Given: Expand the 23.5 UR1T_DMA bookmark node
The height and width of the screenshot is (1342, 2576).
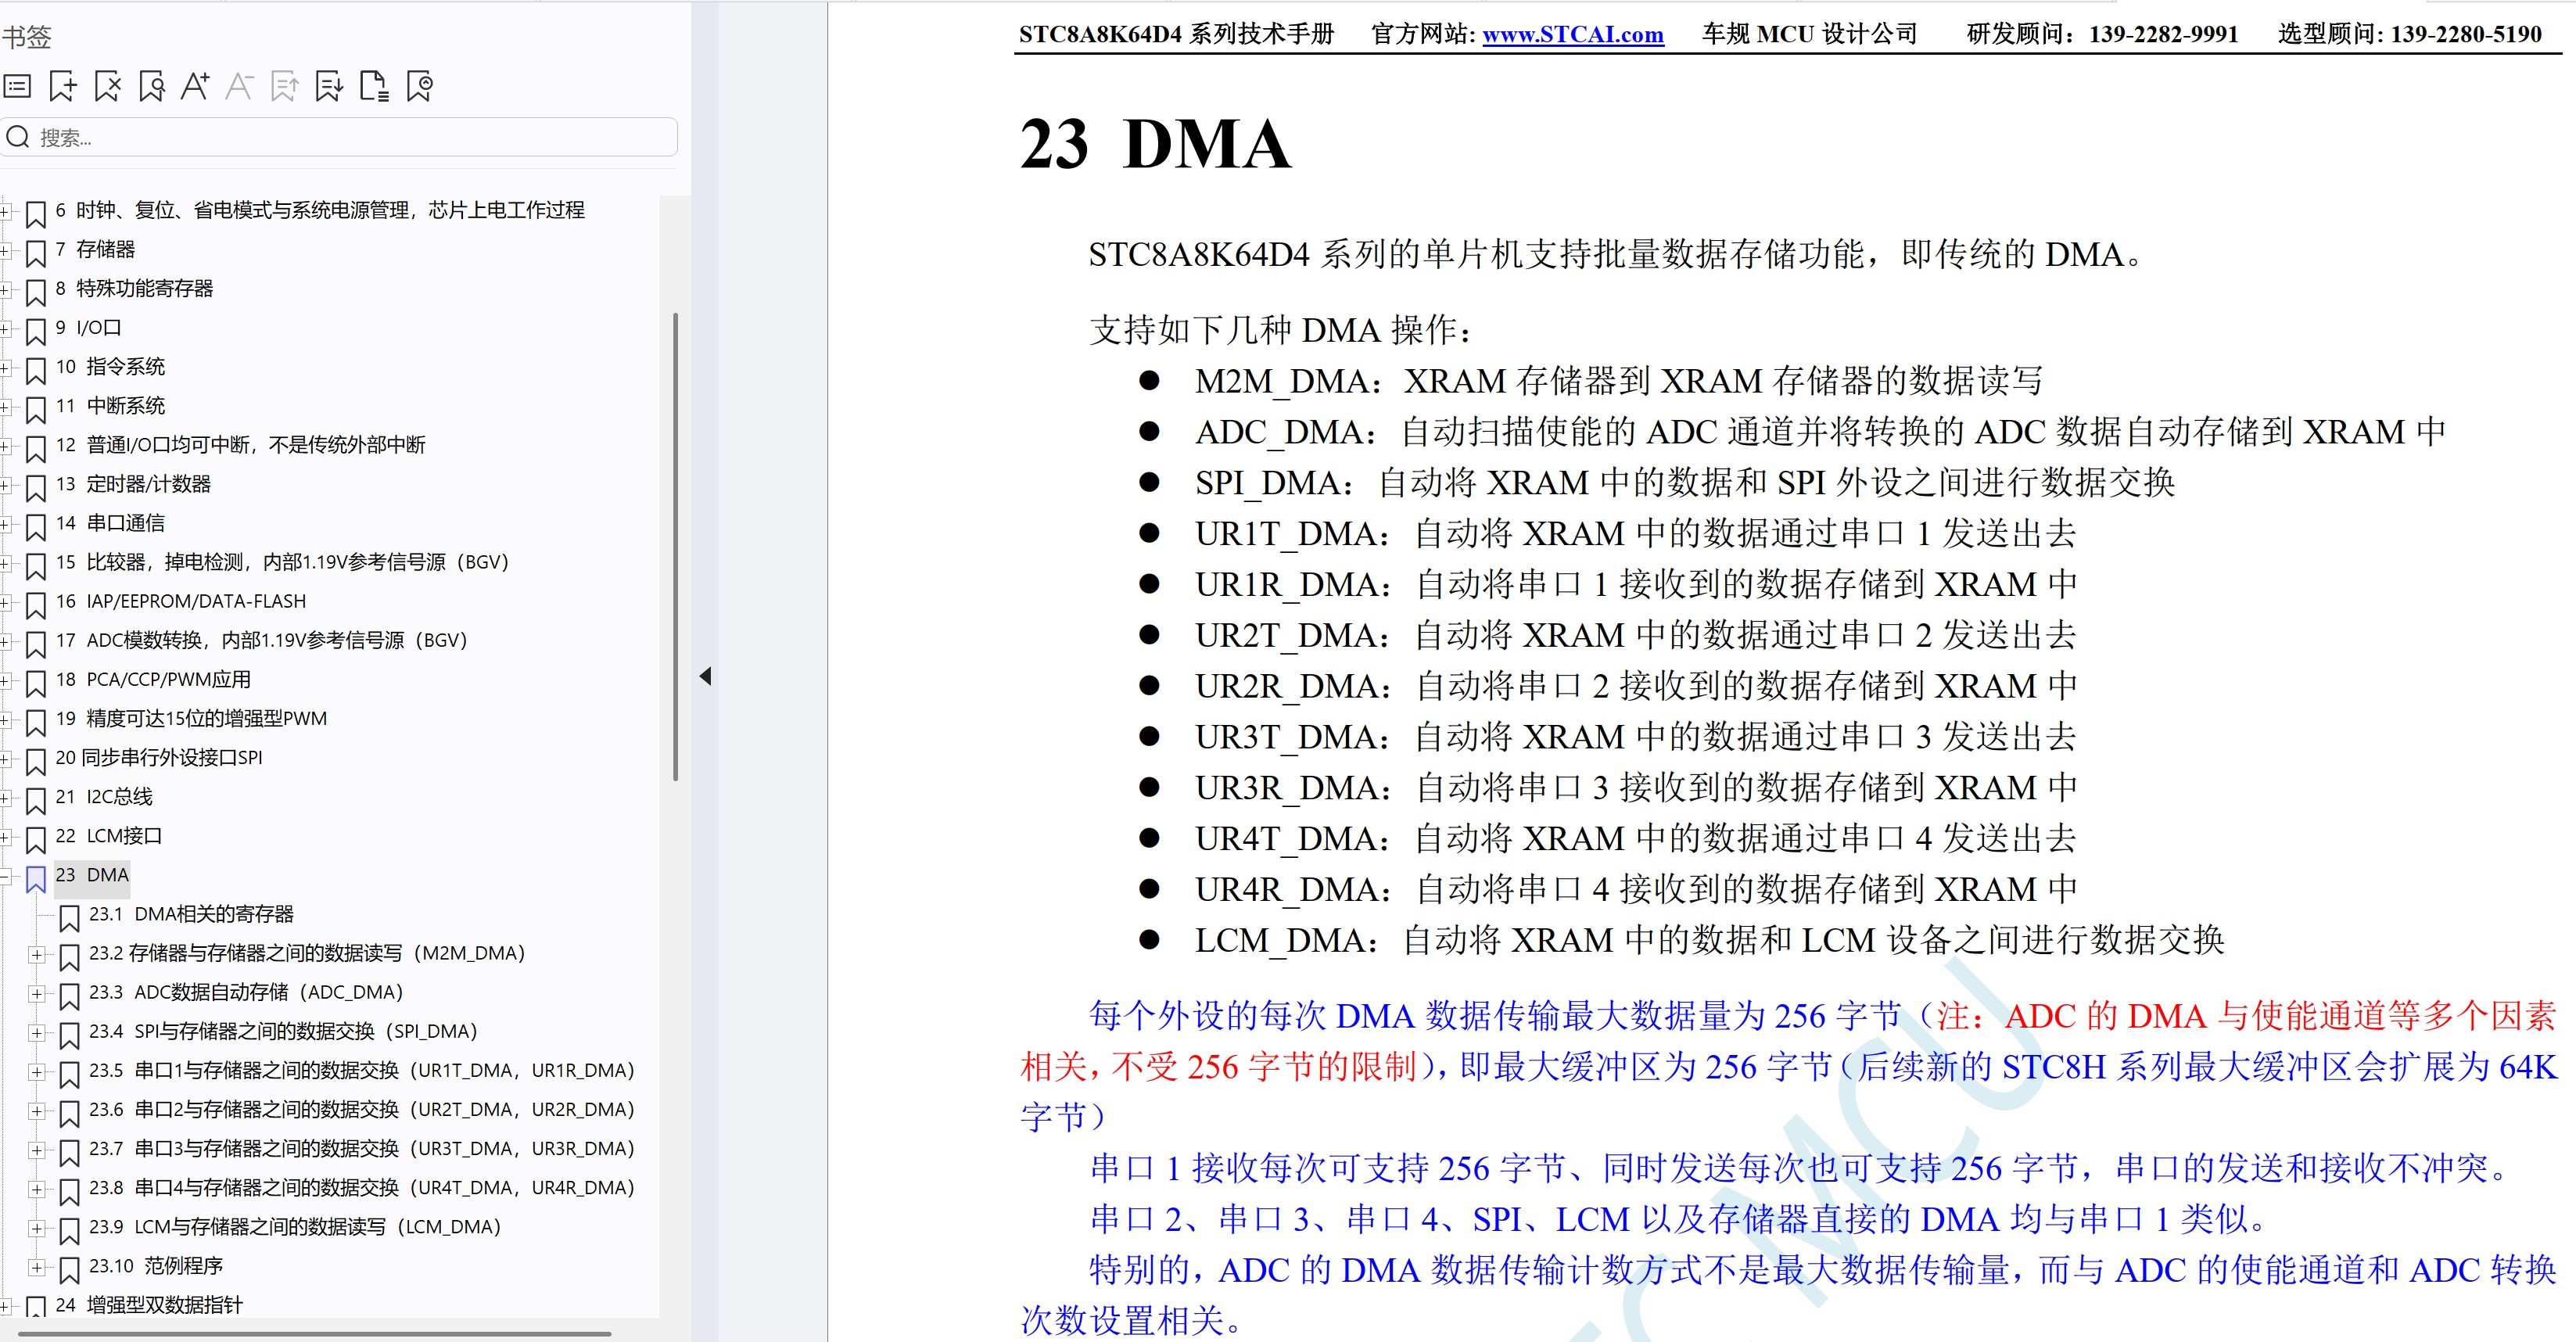Looking at the screenshot, I should pos(37,1071).
